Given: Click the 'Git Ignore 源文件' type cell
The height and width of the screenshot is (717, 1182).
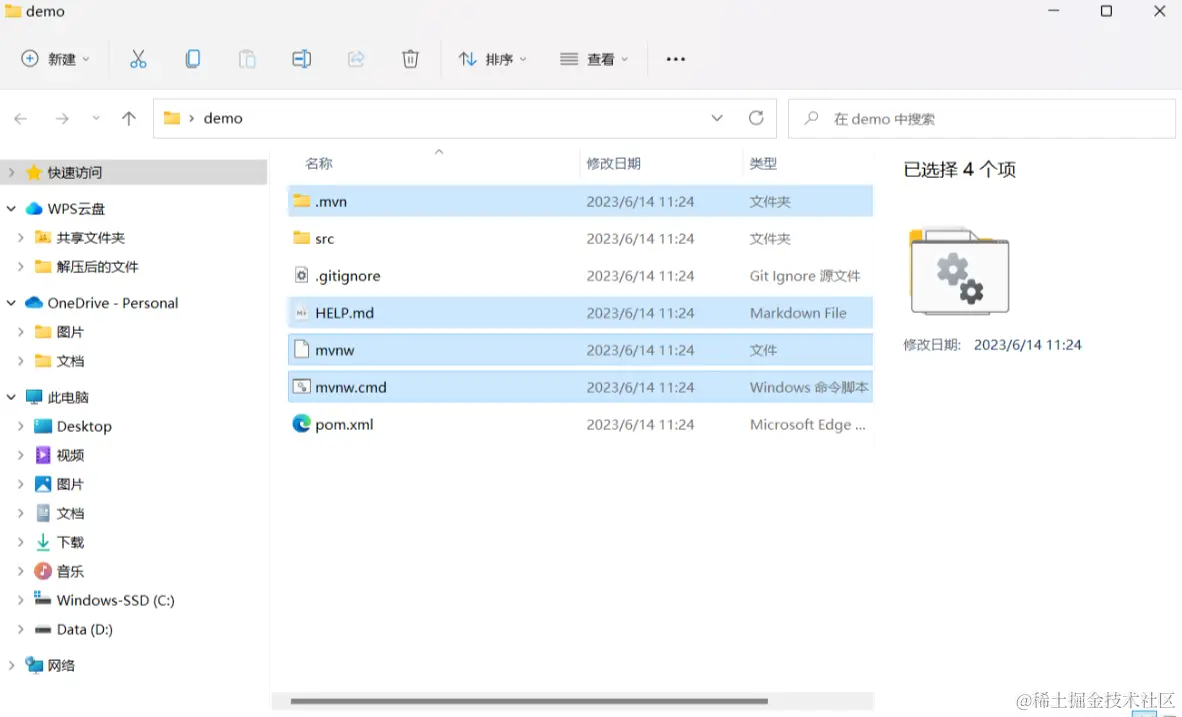Looking at the screenshot, I should (804, 276).
